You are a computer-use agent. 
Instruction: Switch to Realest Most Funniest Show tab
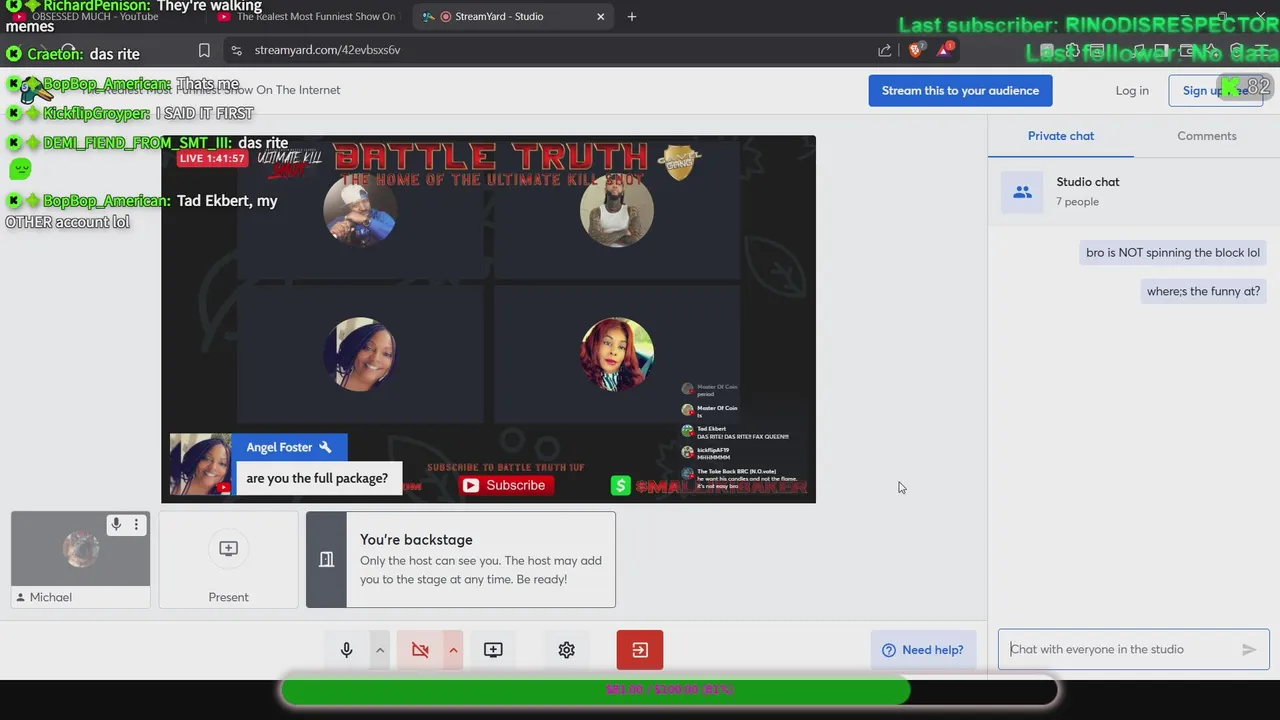point(306,16)
